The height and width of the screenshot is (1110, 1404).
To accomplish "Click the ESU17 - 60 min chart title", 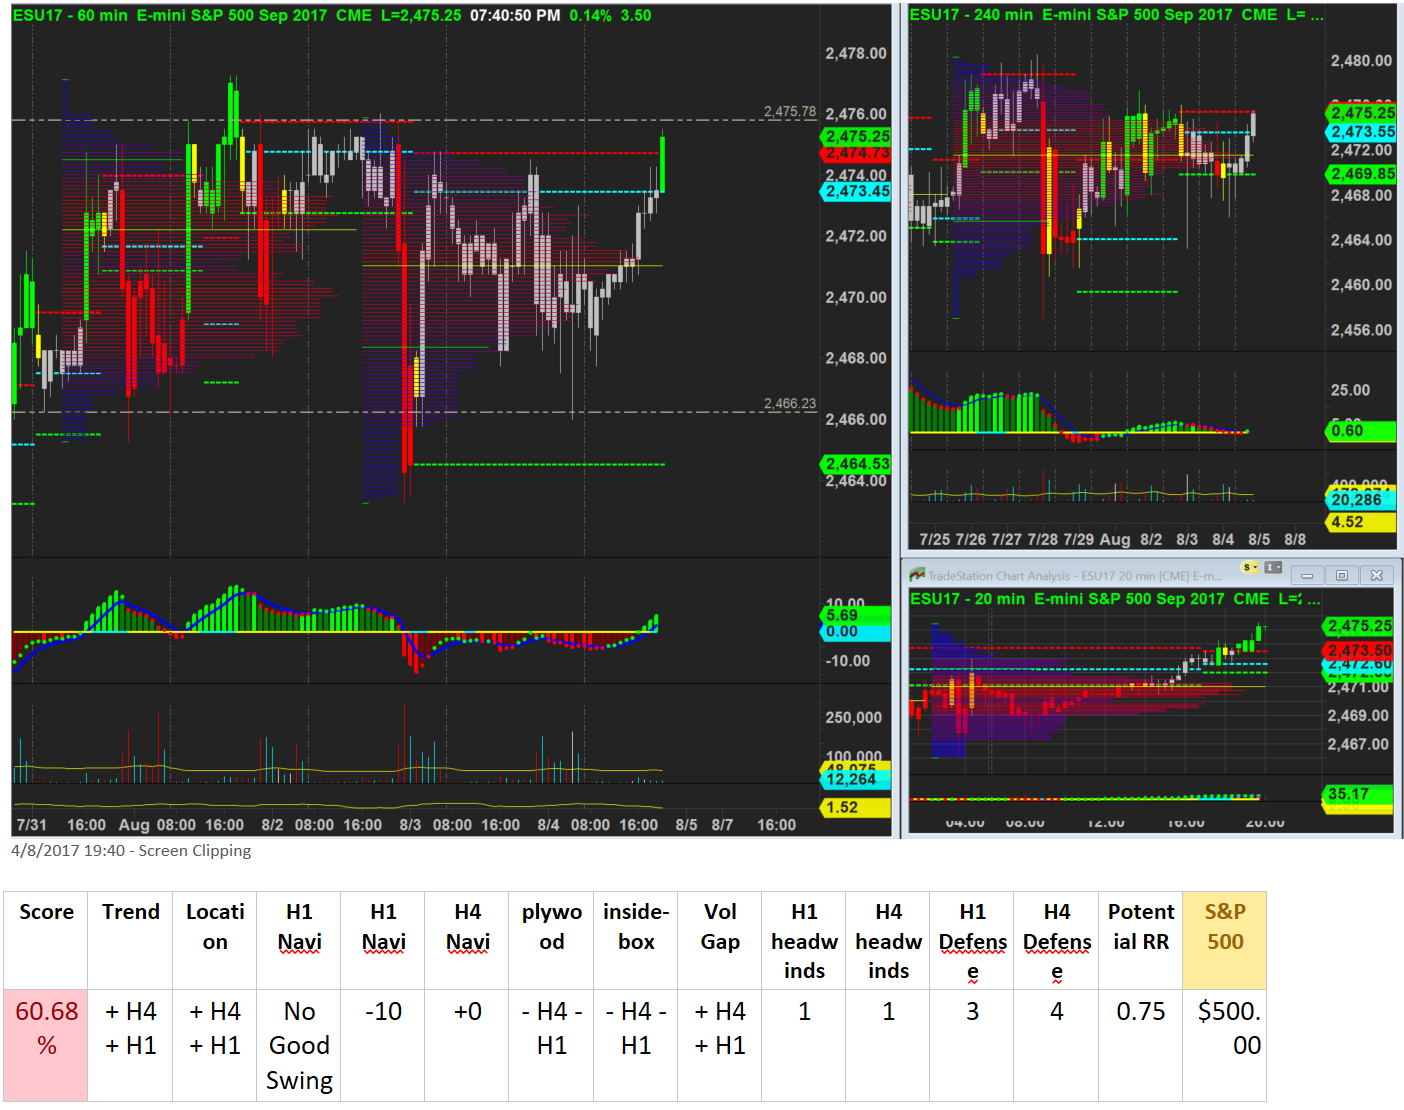I will (x=332, y=16).
